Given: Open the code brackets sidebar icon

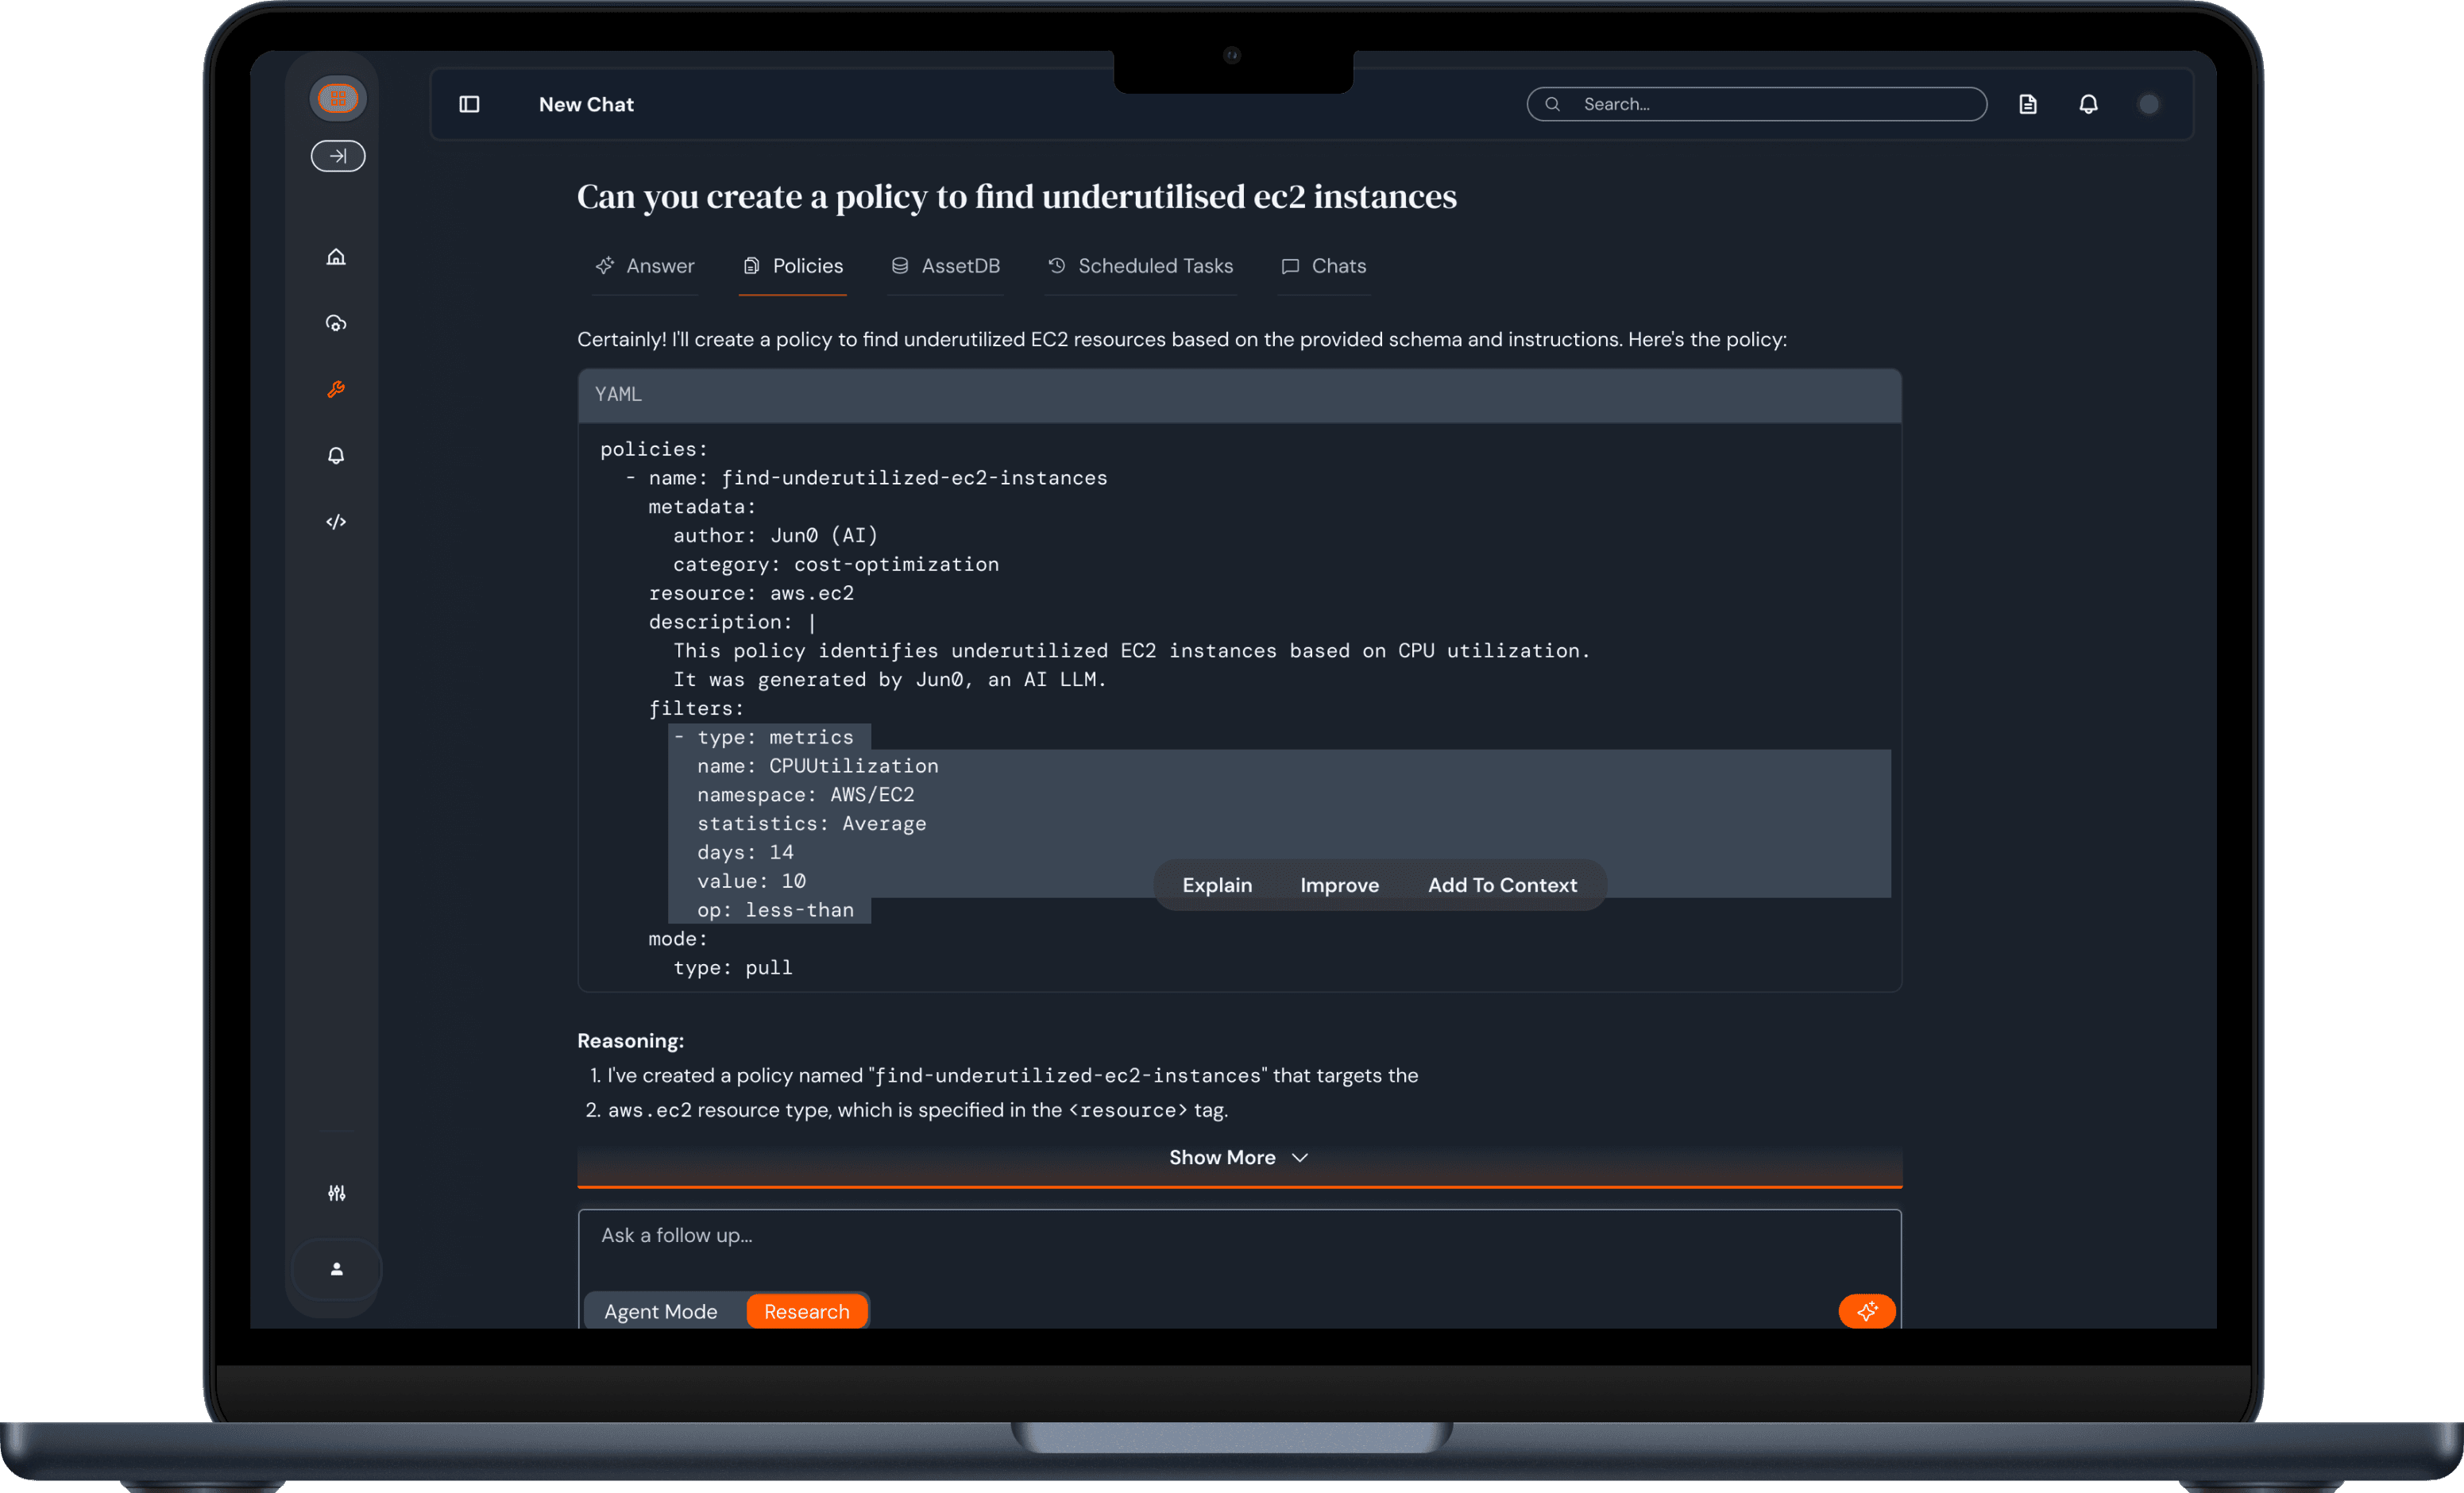Looking at the screenshot, I should [x=336, y=522].
